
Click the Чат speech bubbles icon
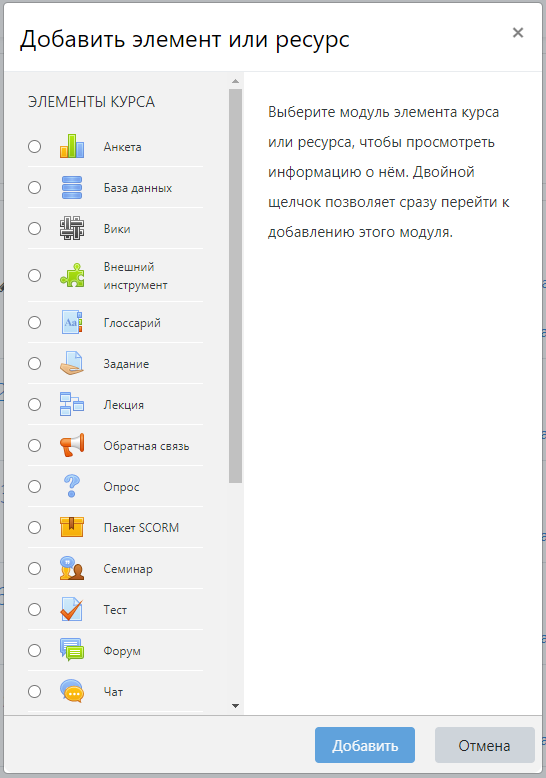(x=72, y=691)
